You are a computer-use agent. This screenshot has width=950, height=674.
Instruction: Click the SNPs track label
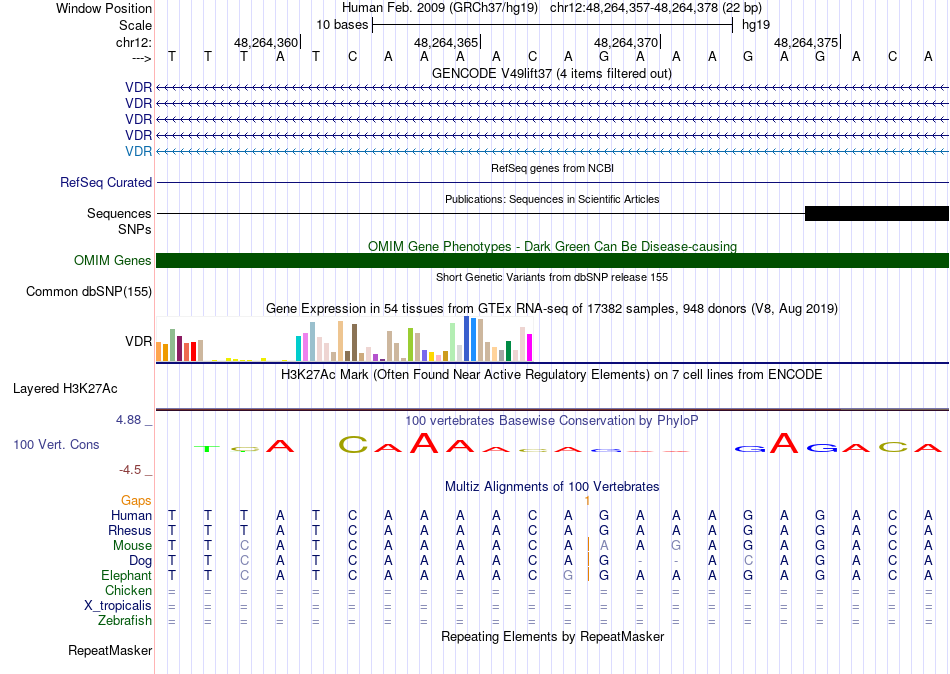coord(135,229)
